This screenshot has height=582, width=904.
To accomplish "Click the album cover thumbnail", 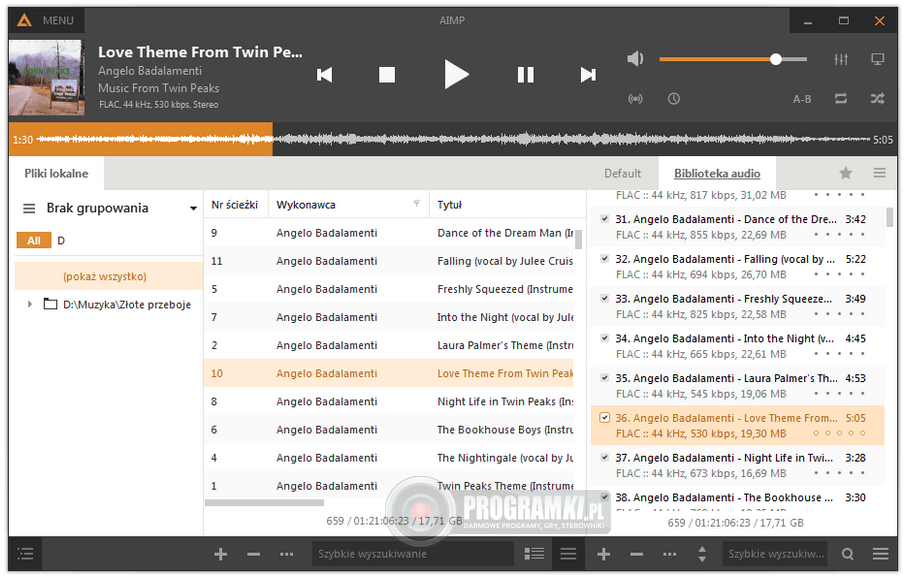I will [47, 77].
